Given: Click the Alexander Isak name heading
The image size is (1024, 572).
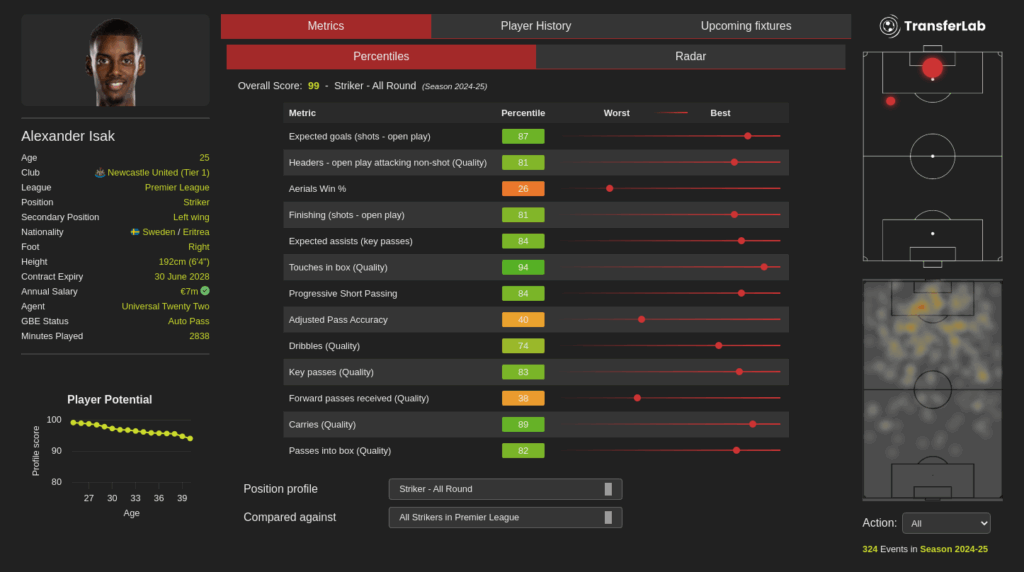Looking at the screenshot, I should click(x=68, y=136).
